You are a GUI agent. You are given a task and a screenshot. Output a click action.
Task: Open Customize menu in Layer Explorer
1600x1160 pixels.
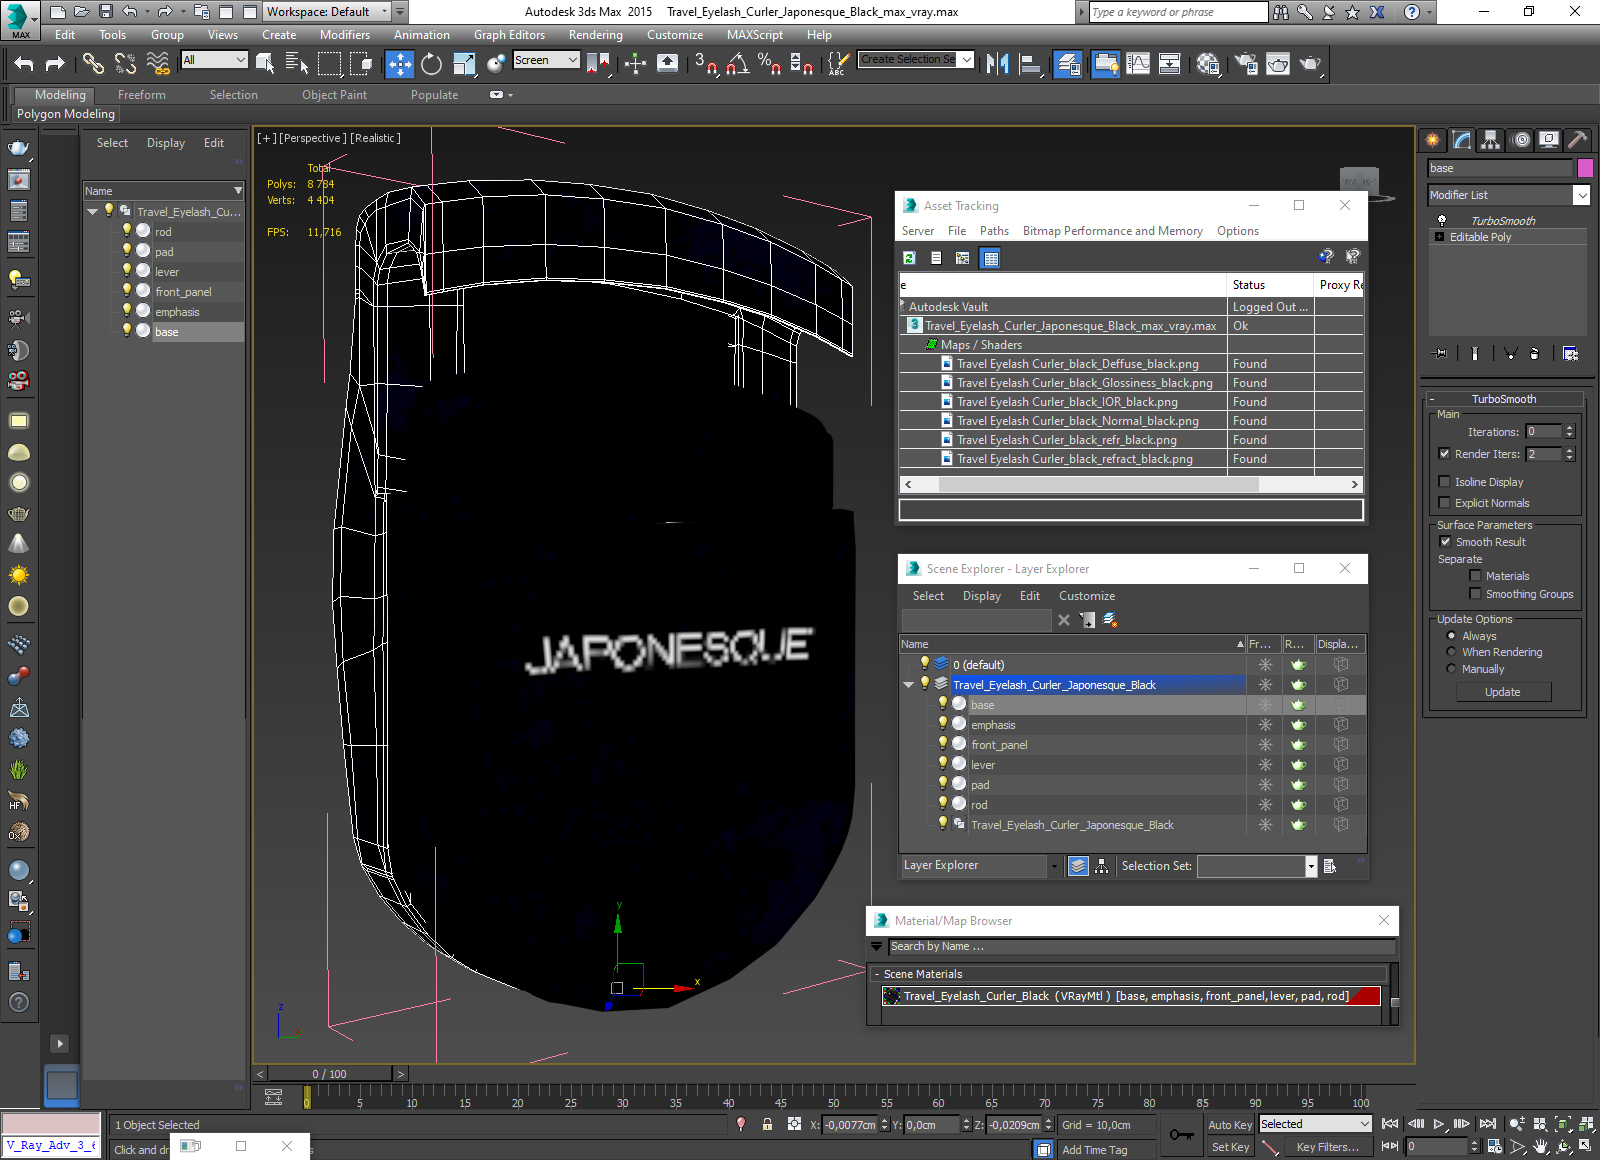click(1087, 596)
